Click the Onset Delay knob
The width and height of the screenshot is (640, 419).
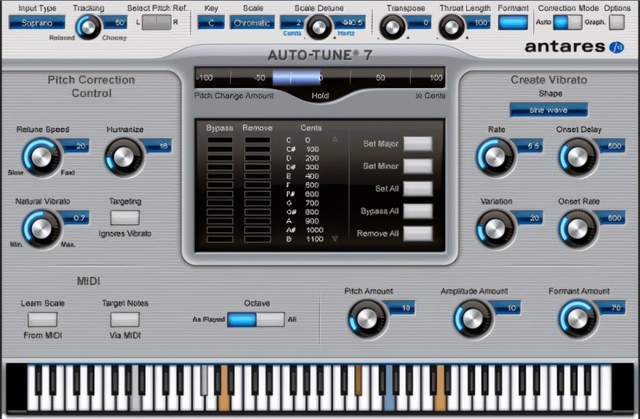click(x=578, y=157)
